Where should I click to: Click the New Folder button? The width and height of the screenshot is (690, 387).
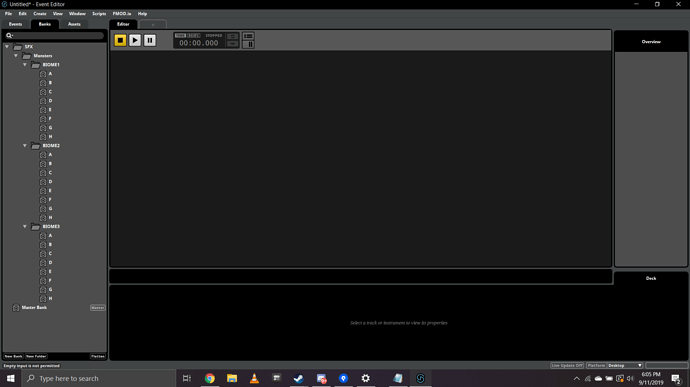36,356
